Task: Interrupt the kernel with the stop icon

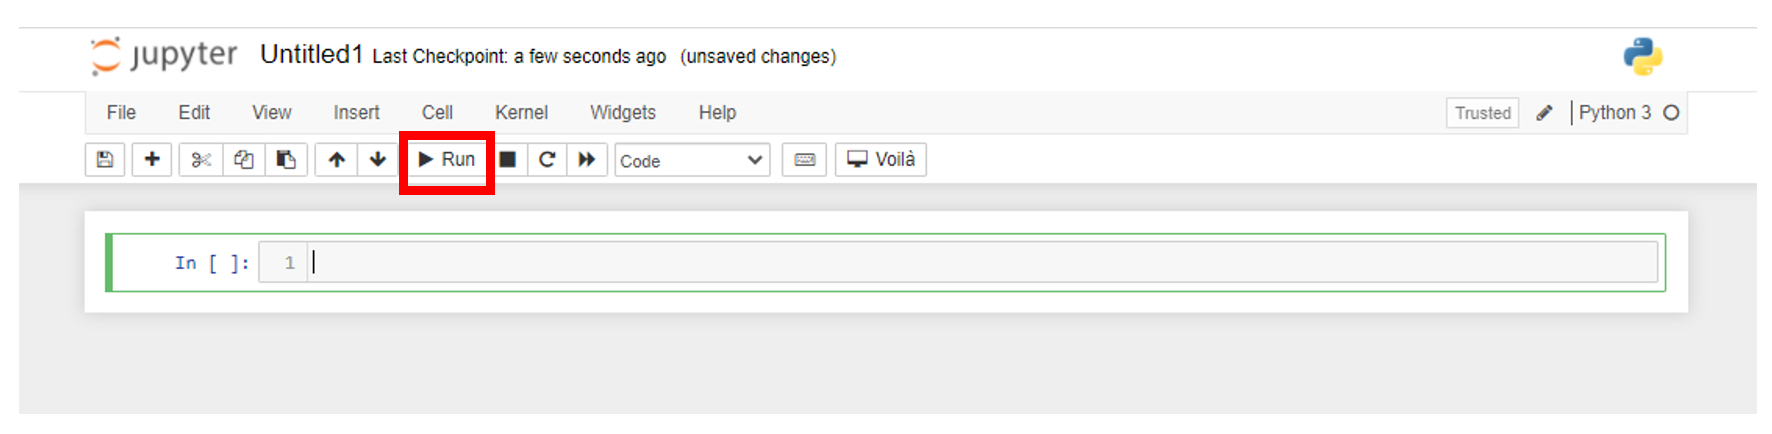Action: pos(508,160)
